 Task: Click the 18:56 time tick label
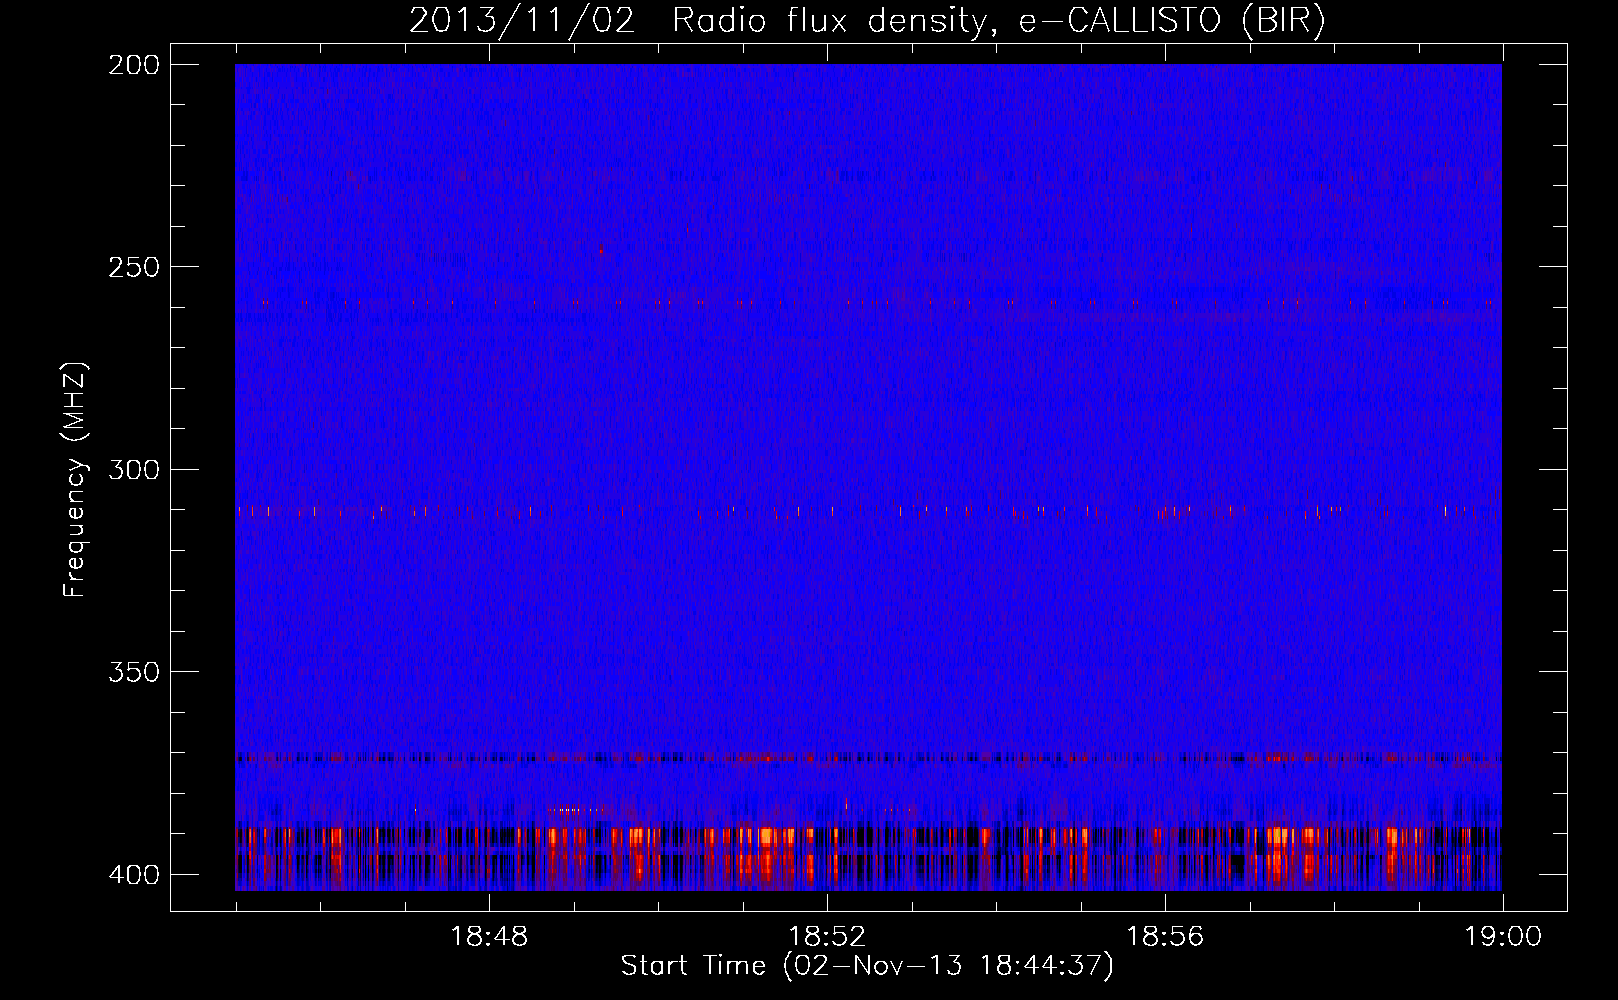click(x=1165, y=937)
